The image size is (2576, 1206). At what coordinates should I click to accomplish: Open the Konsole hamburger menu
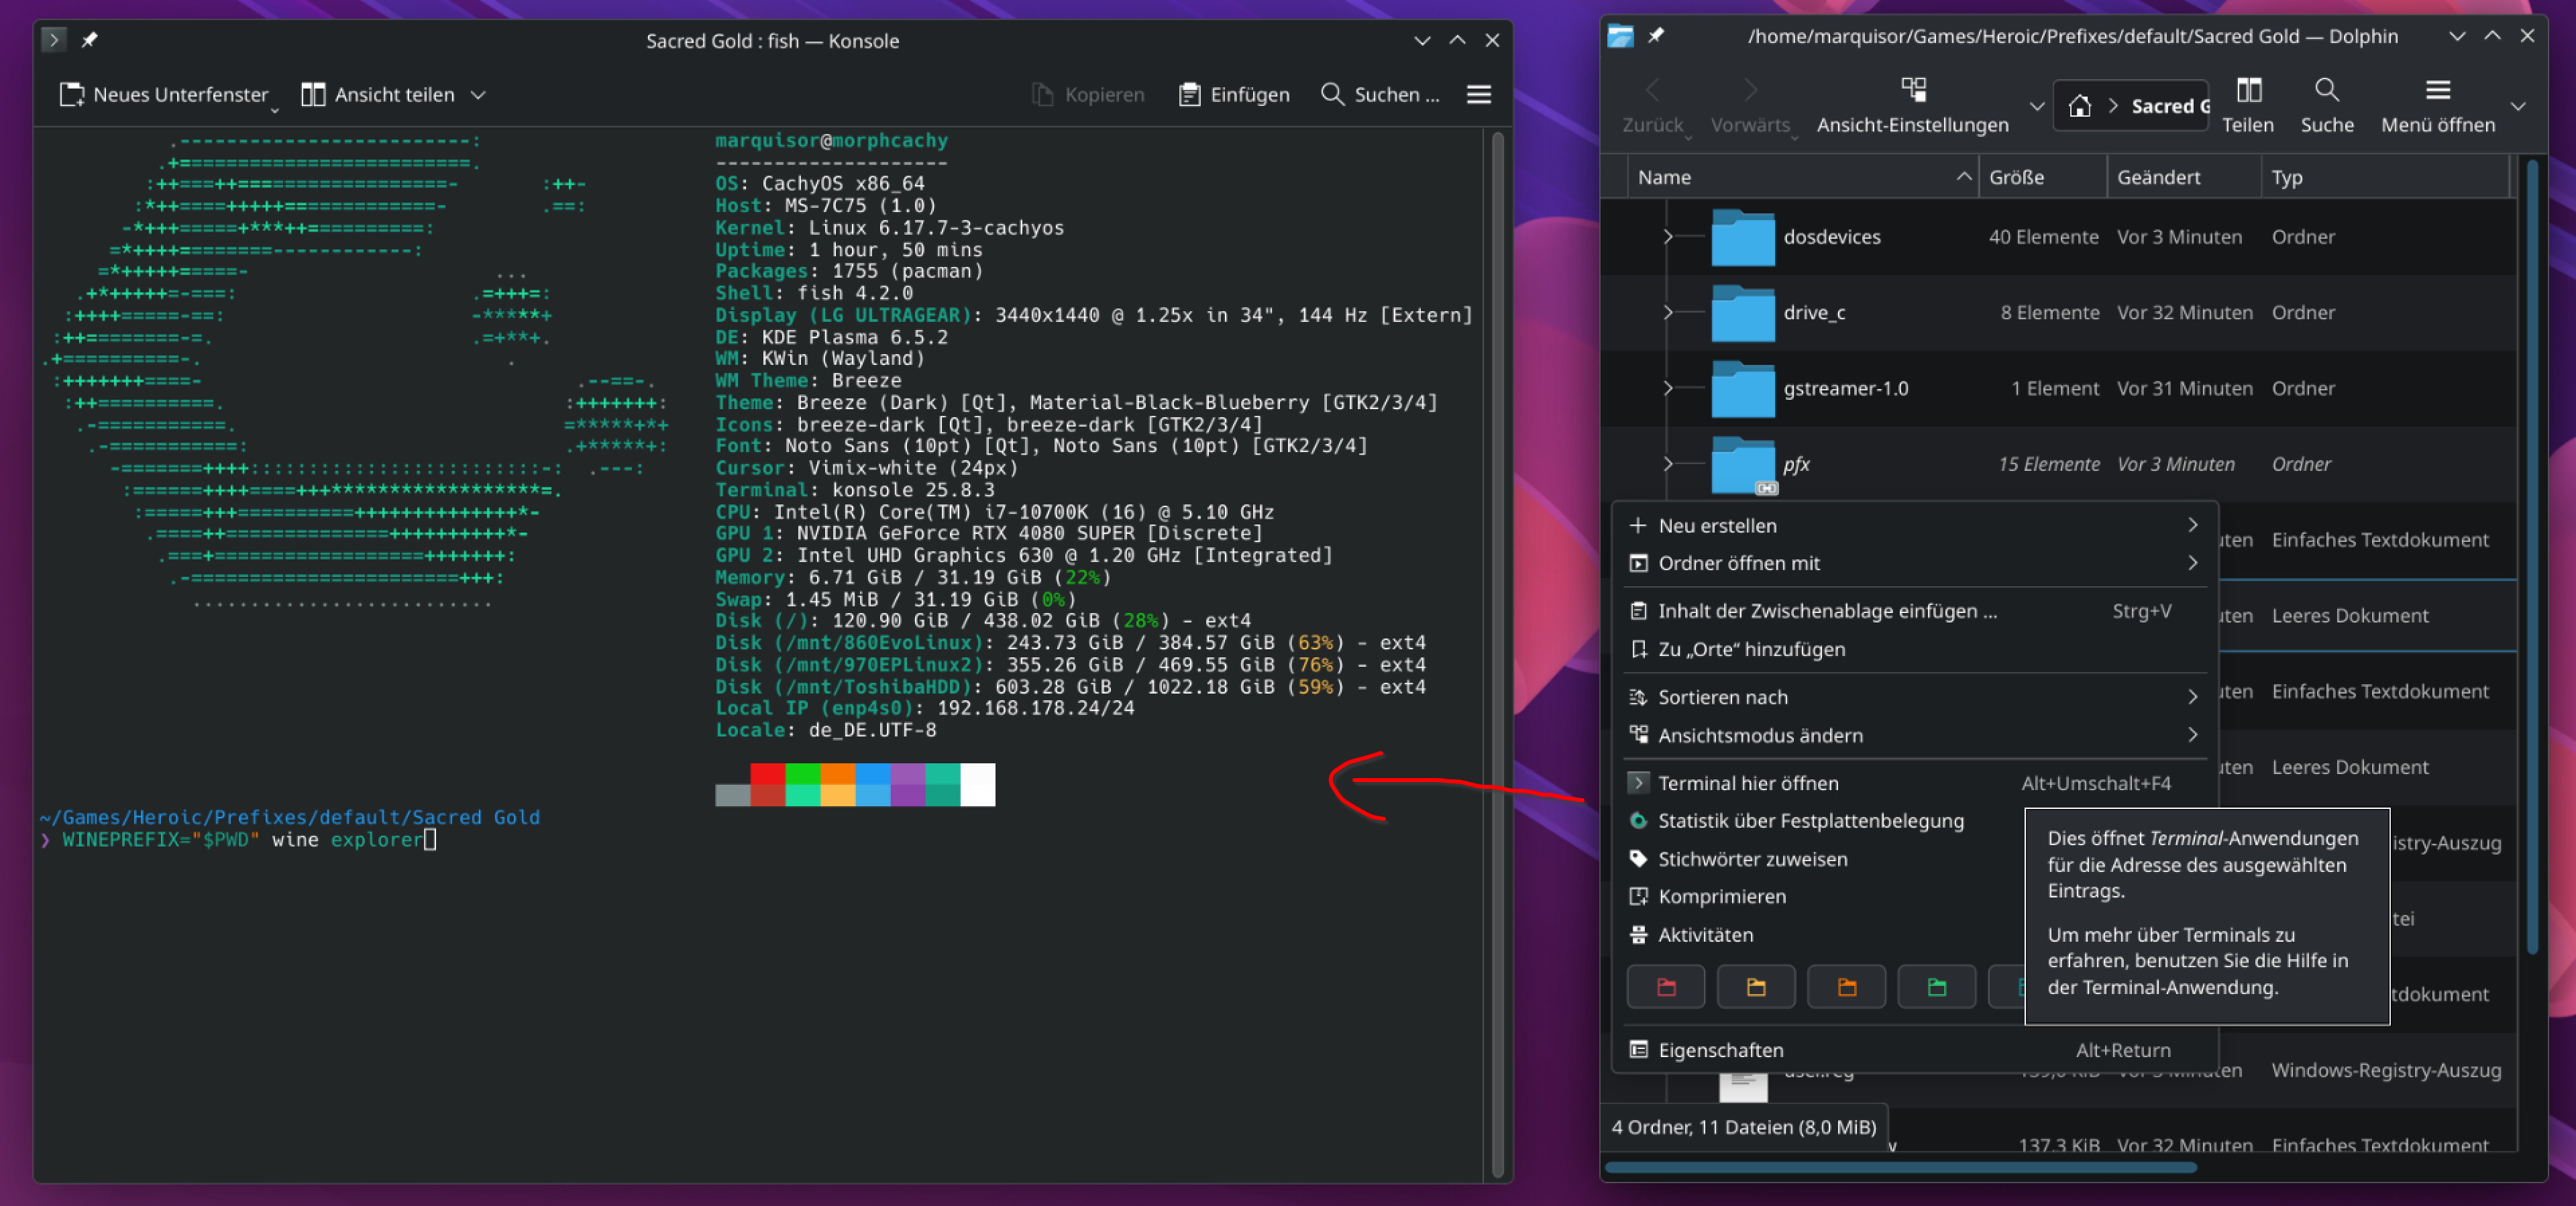pos(1479,95)
